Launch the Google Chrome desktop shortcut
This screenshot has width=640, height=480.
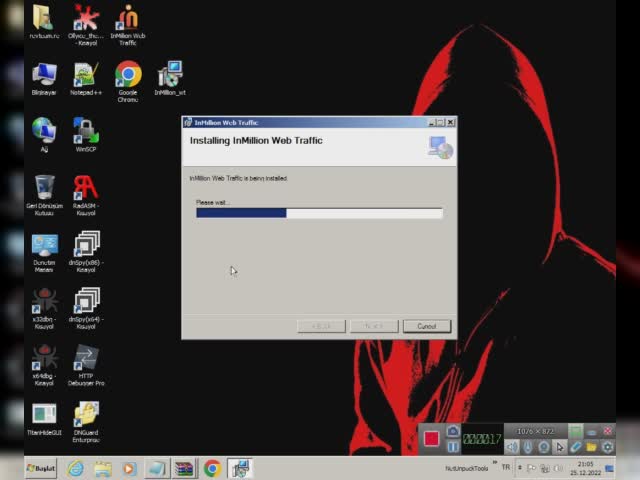(x=128, y=81)
